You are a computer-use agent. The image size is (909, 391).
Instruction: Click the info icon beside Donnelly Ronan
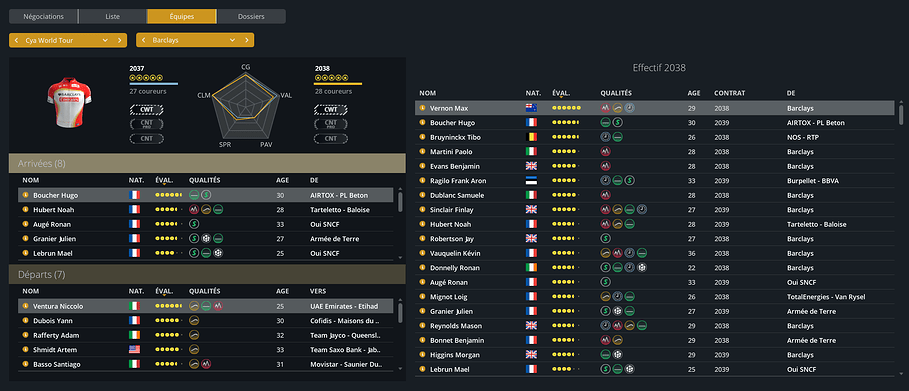click(423, 267)
